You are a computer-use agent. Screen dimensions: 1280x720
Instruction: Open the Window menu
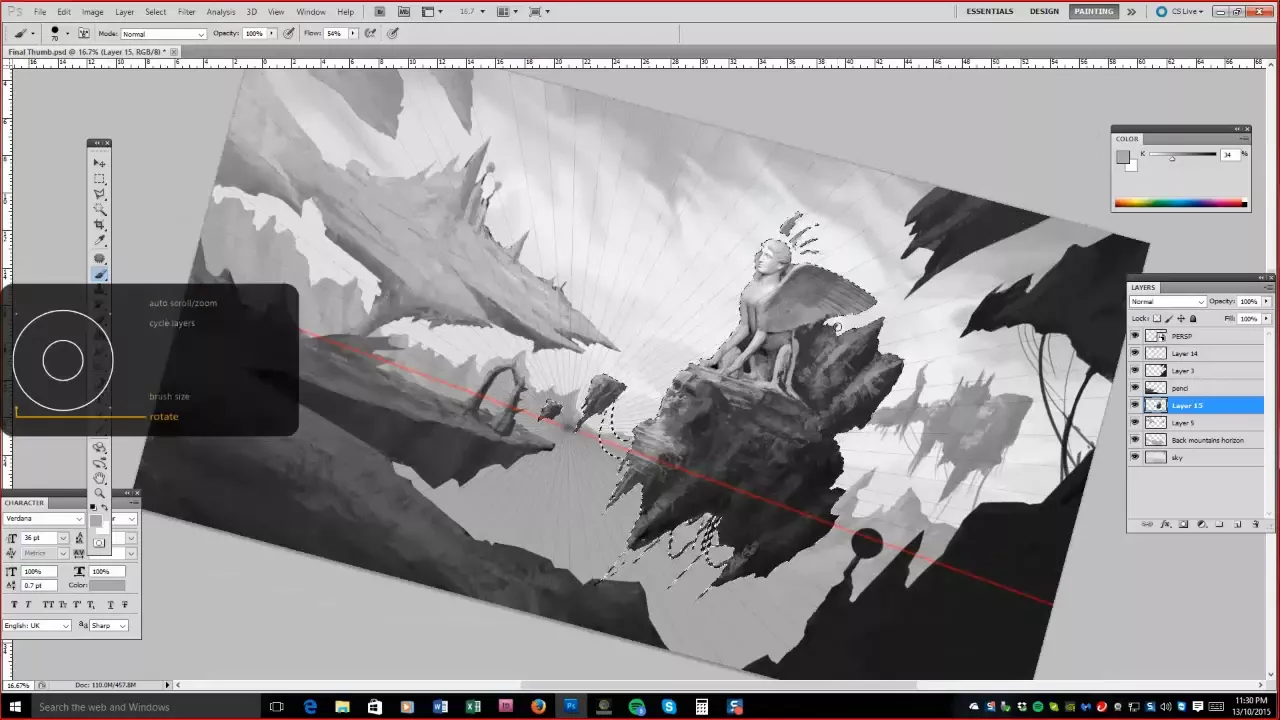tap(311, 12)
